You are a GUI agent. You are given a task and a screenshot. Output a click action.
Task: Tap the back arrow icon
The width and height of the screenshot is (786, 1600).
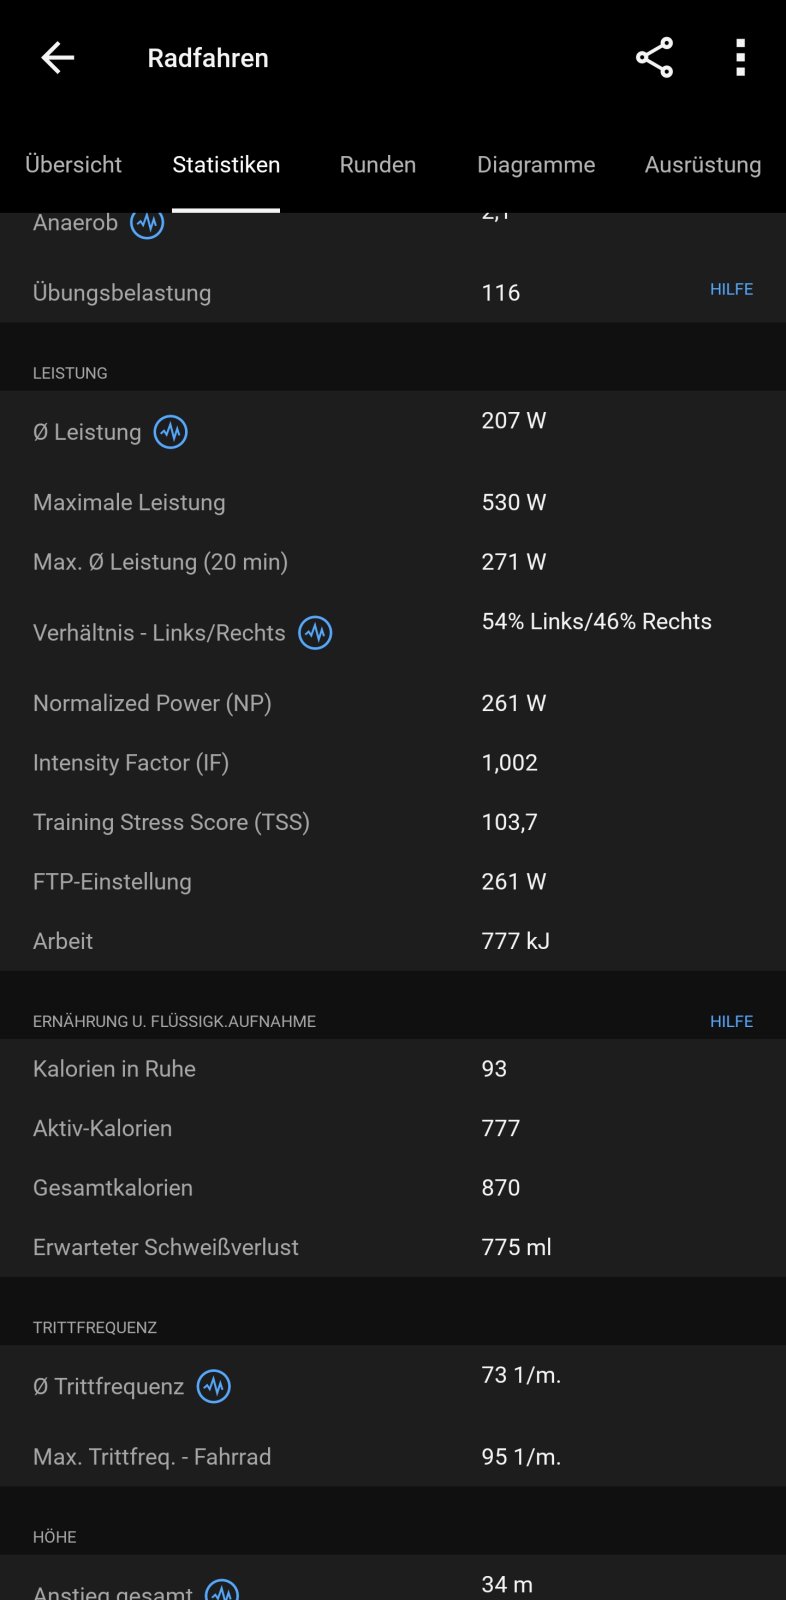(x=58, y=58)
